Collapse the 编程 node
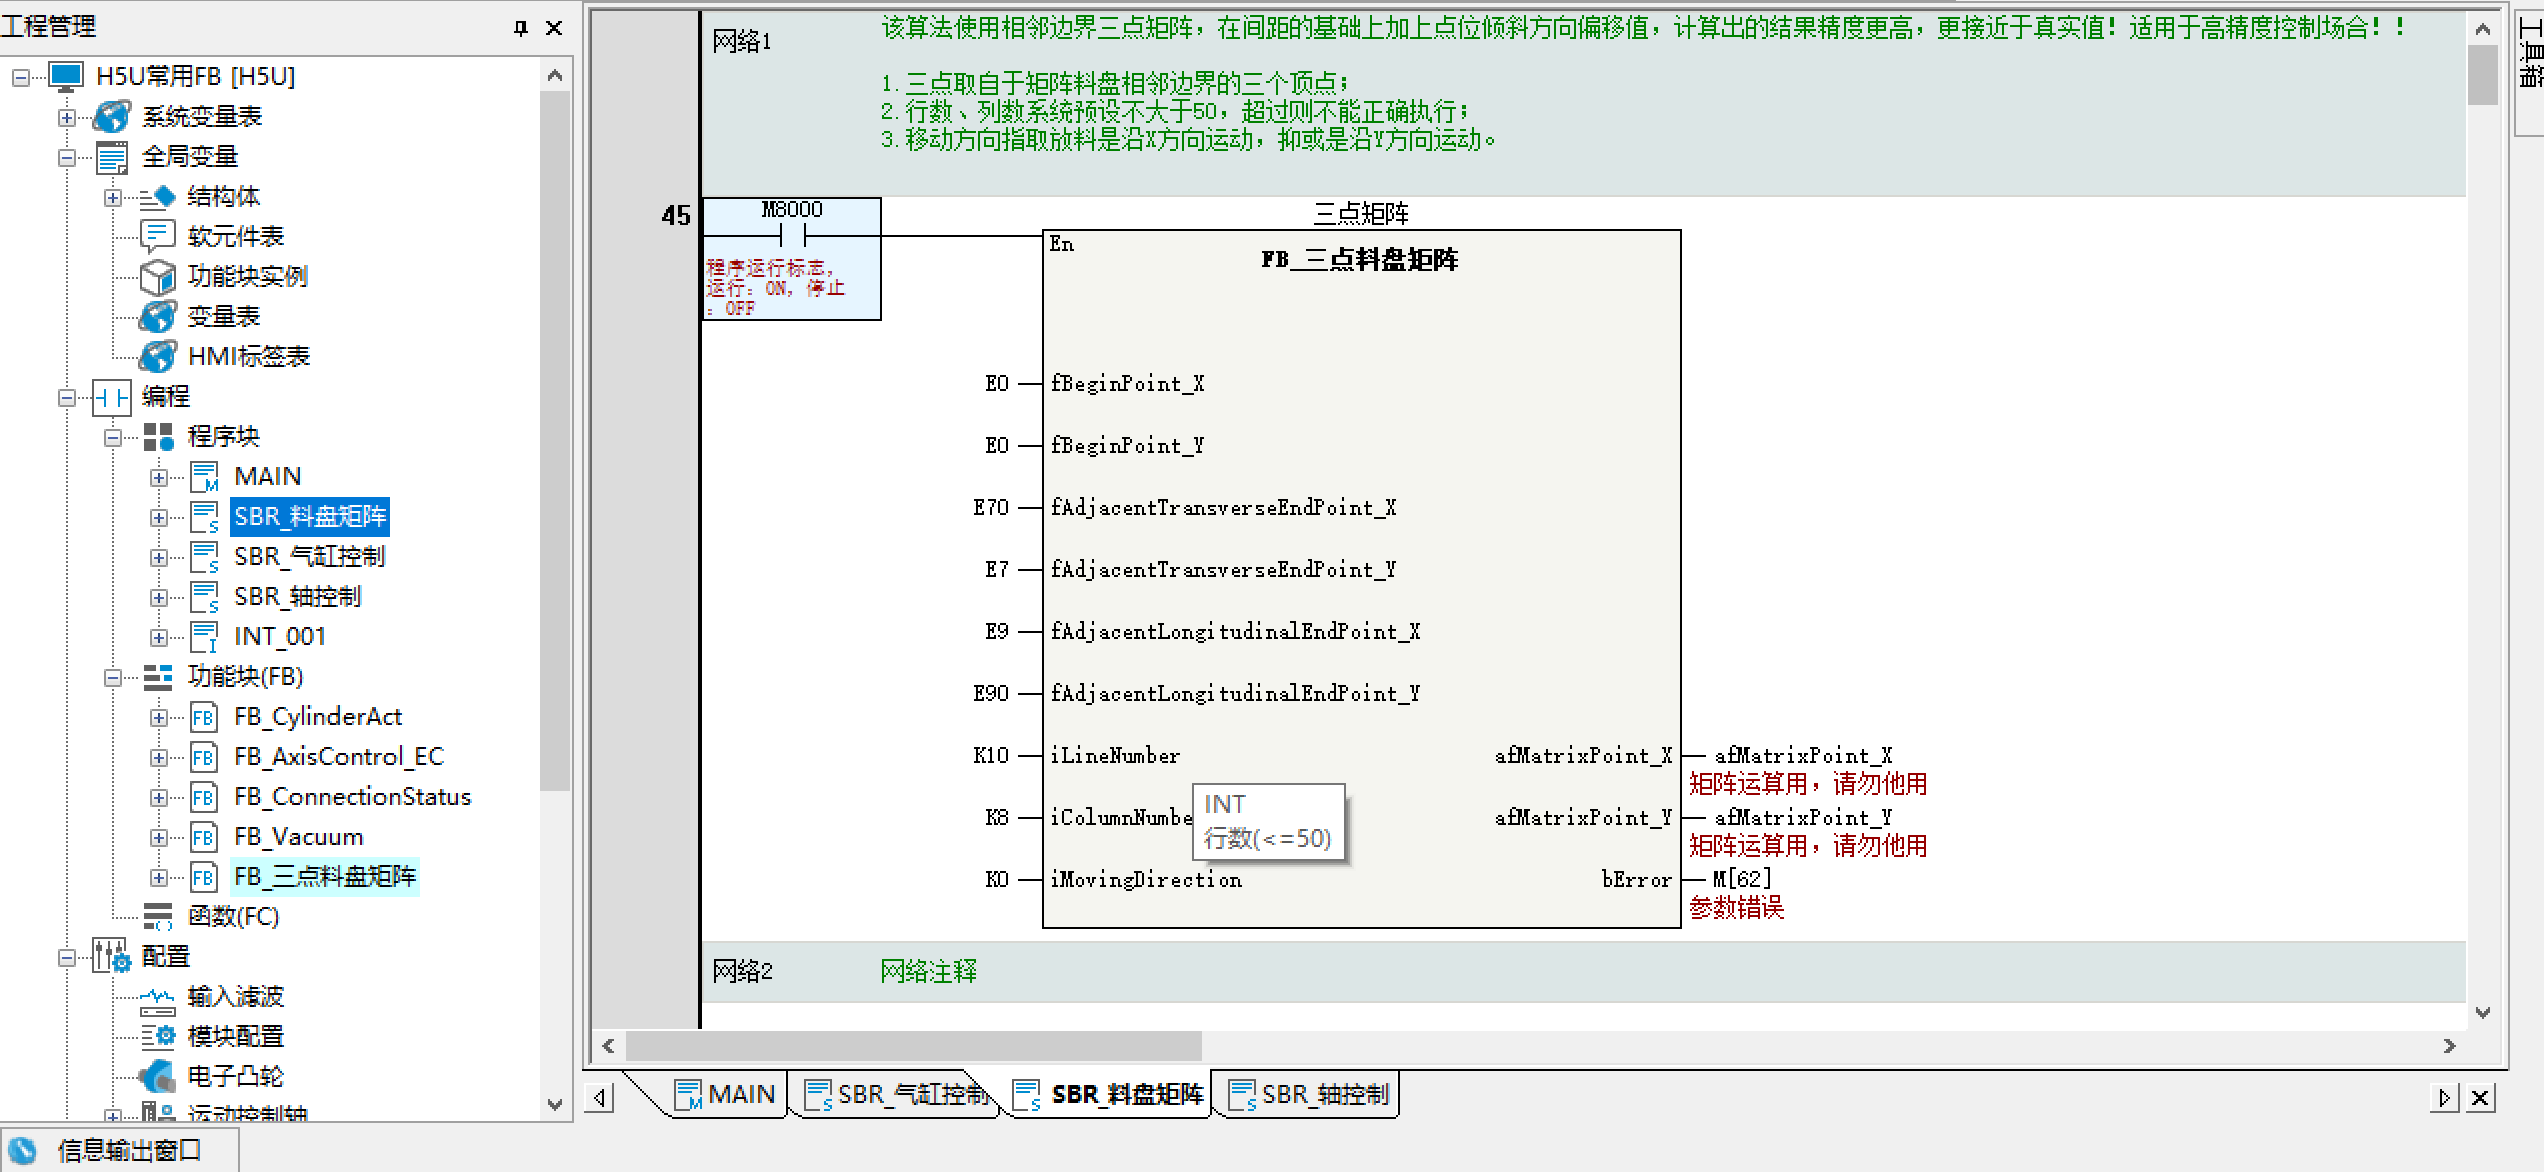Viewport: 2544px width, 1172px height. click(x=66, y=397)
